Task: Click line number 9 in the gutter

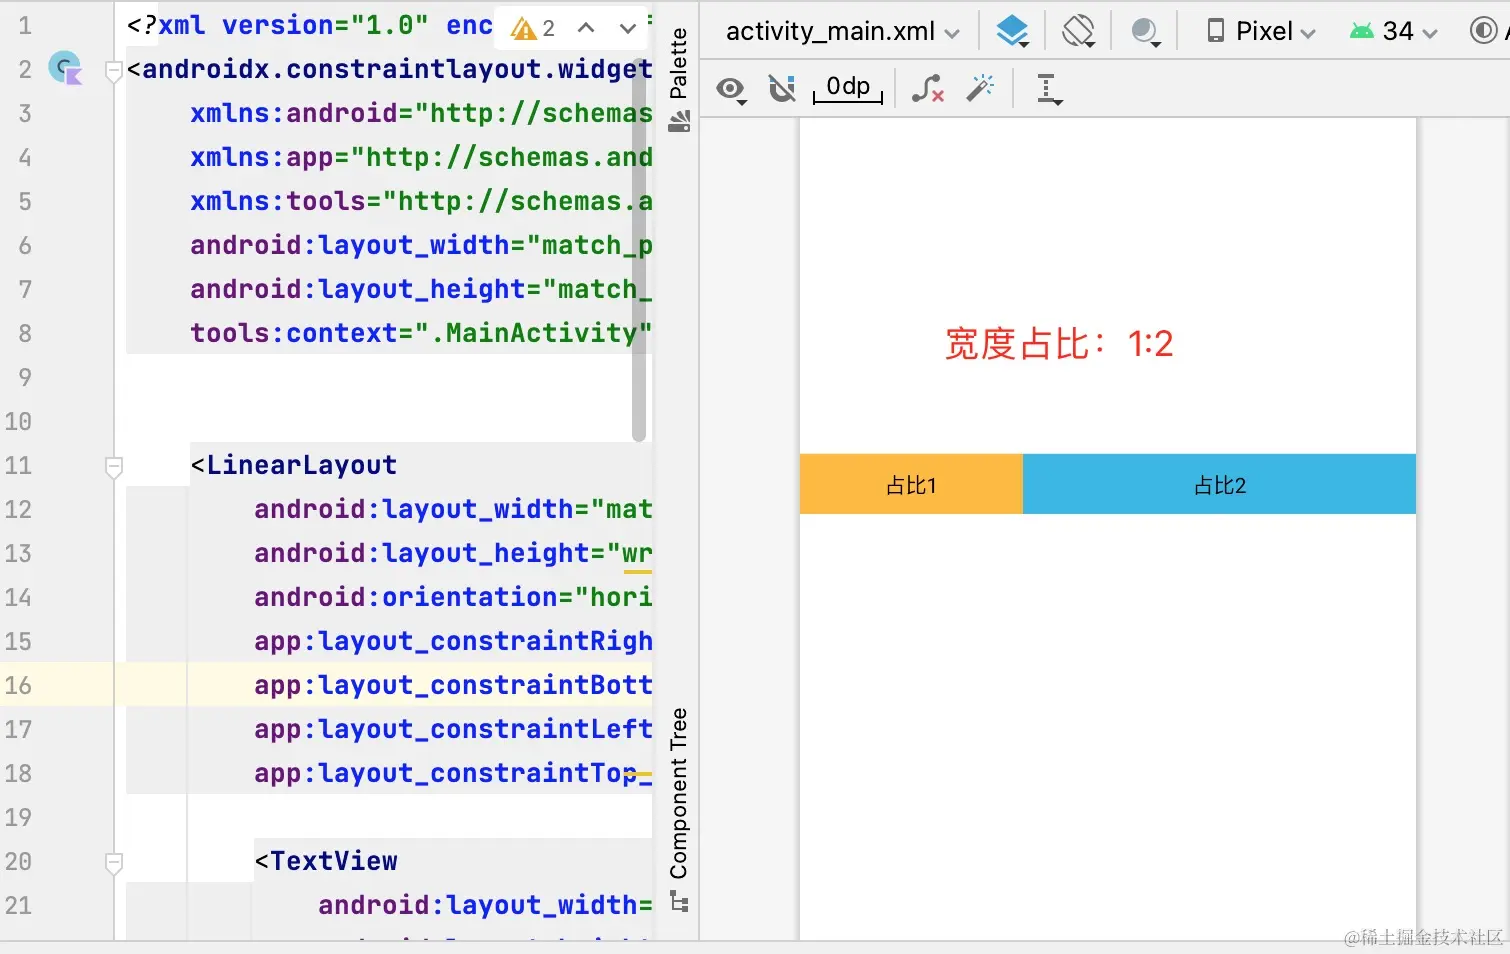Action: [25, 377]
